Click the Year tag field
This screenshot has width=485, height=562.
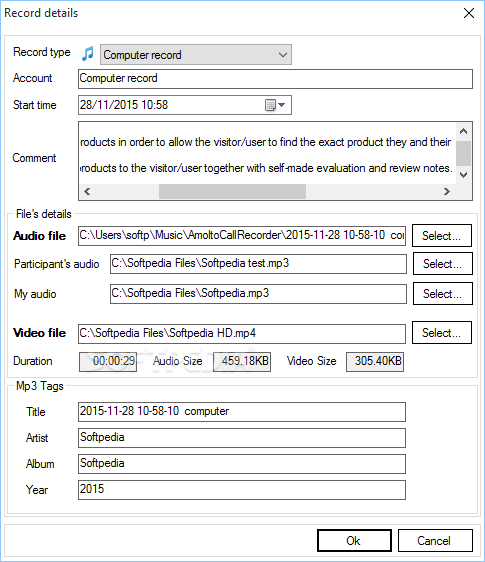pos(242,490)
